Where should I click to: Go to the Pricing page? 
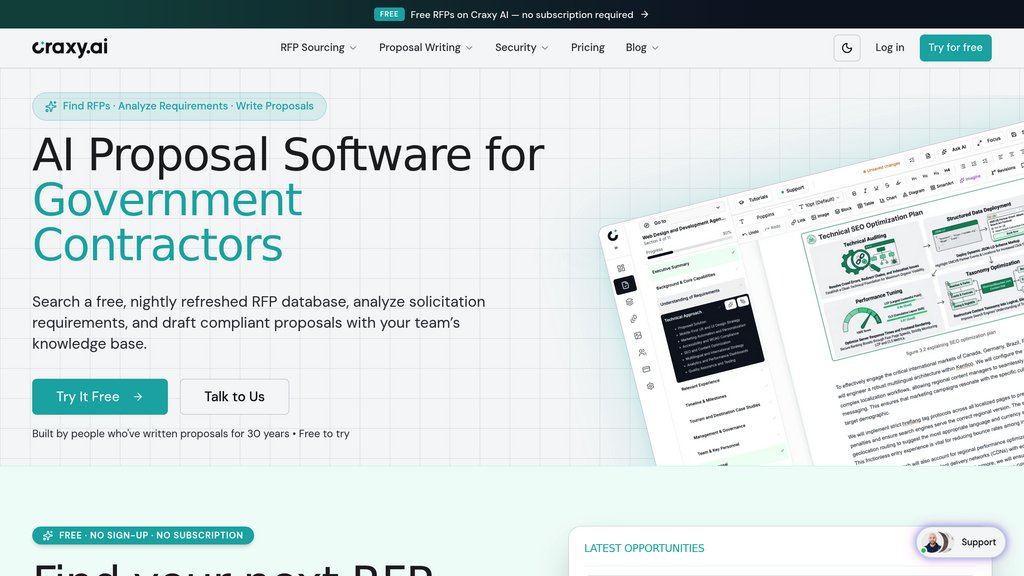587,48
